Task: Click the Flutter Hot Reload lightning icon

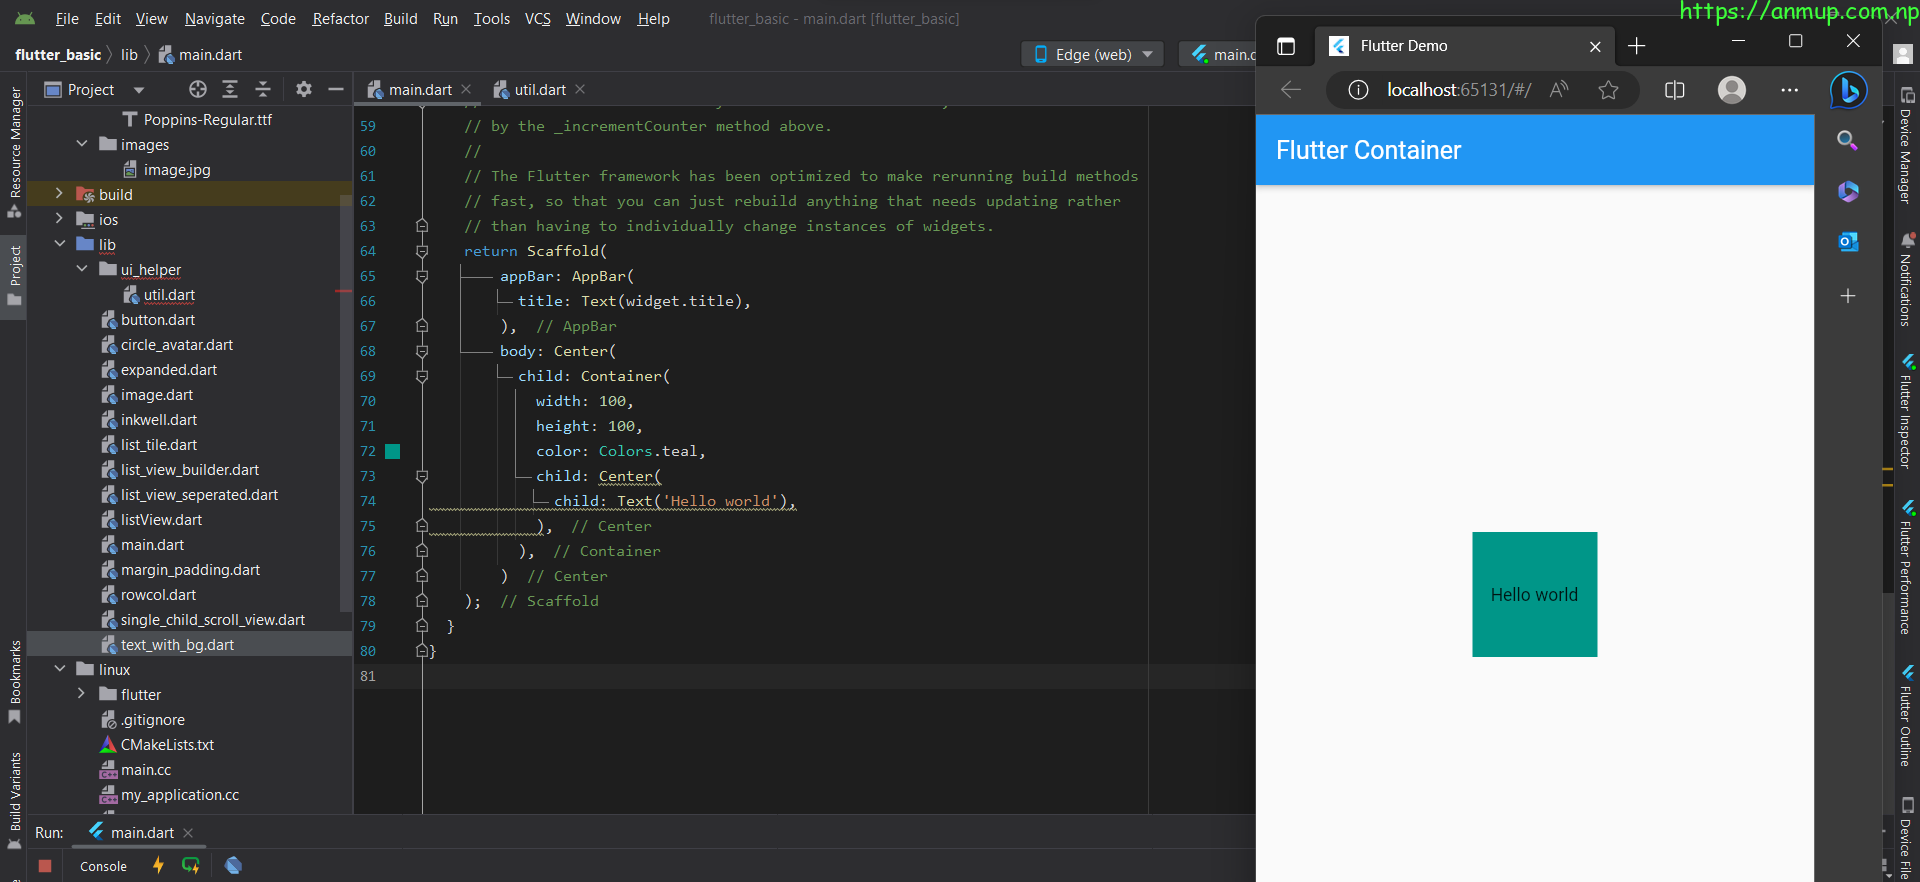Action: tap(158, 865)
